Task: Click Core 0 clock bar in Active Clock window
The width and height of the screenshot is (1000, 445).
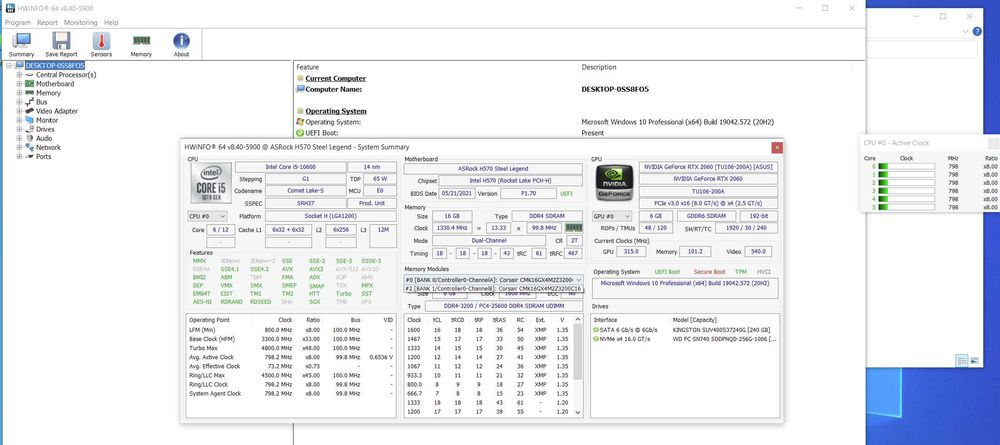Action: (x=906, y=166)
